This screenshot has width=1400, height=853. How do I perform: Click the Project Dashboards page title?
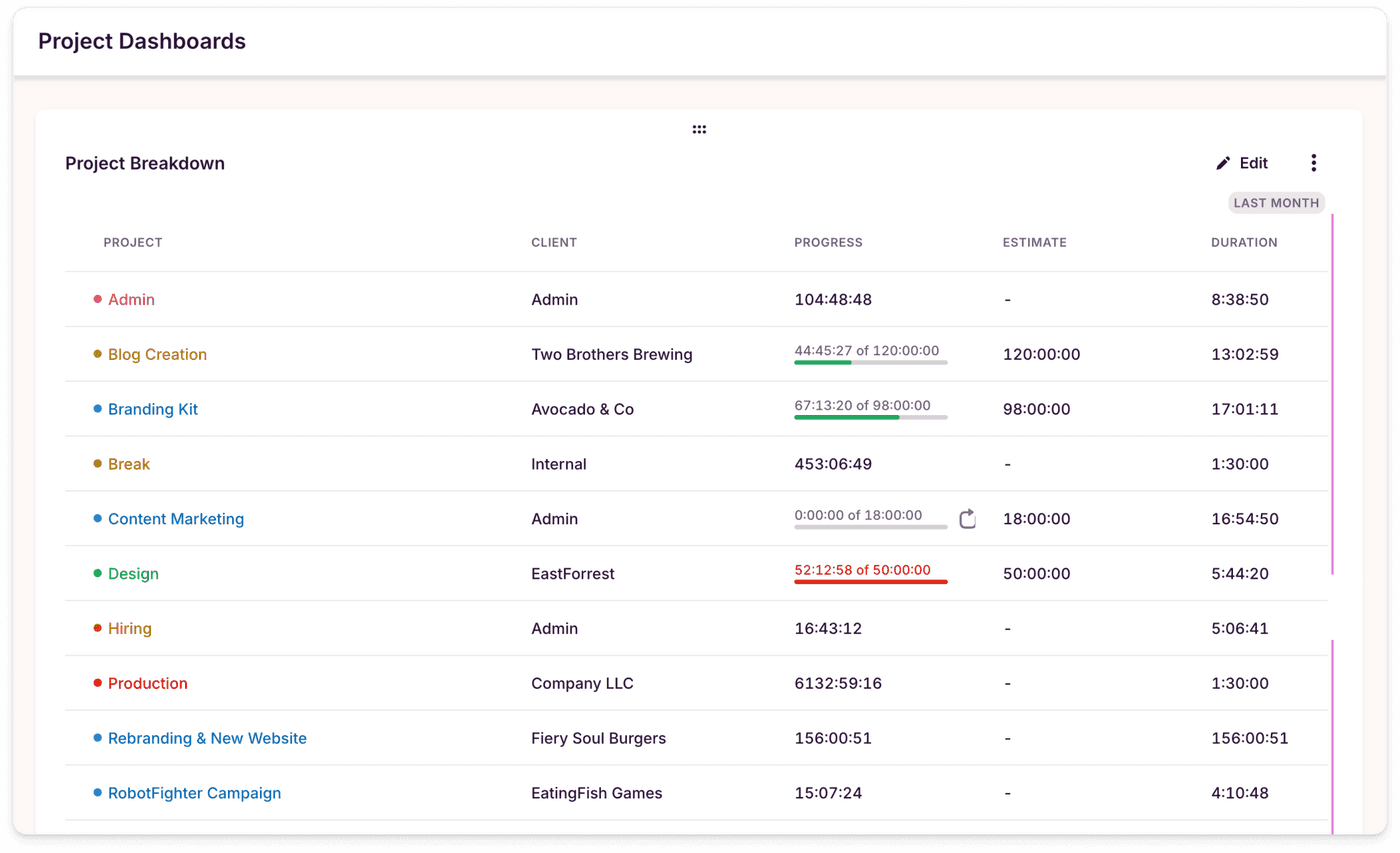pos(142,41)
